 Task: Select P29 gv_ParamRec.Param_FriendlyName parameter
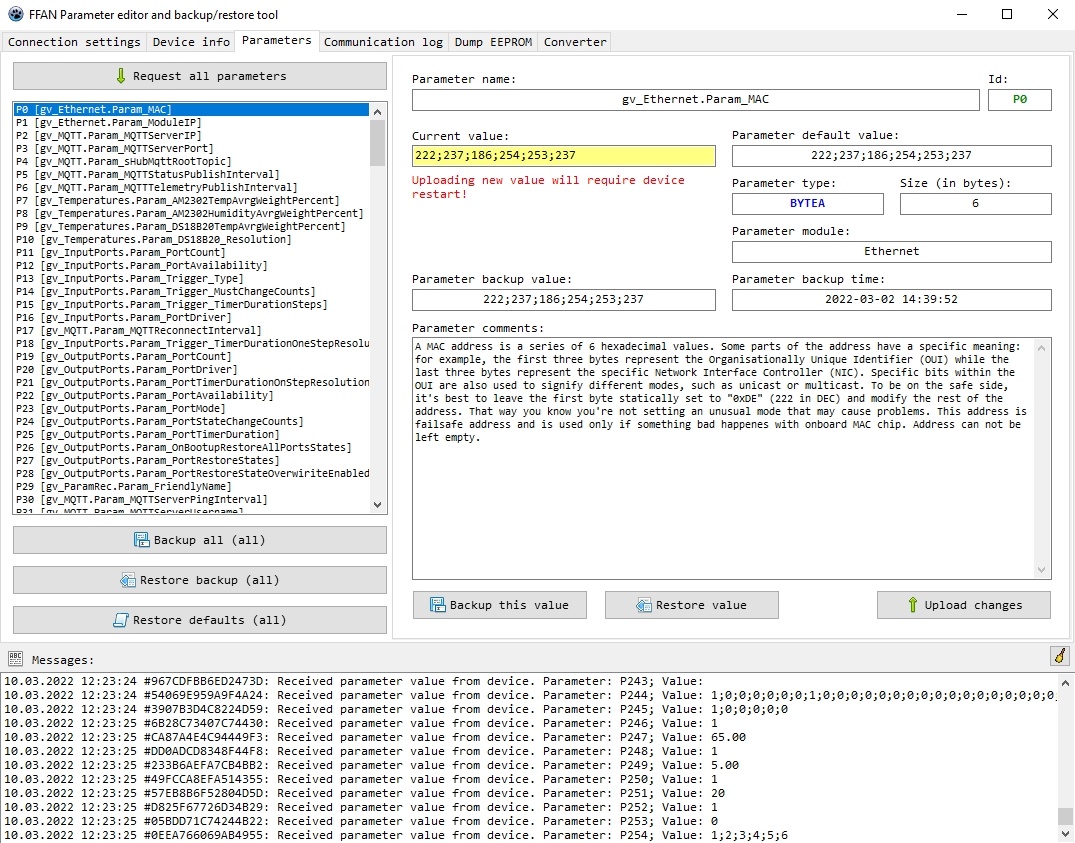(x=123, y=486)
